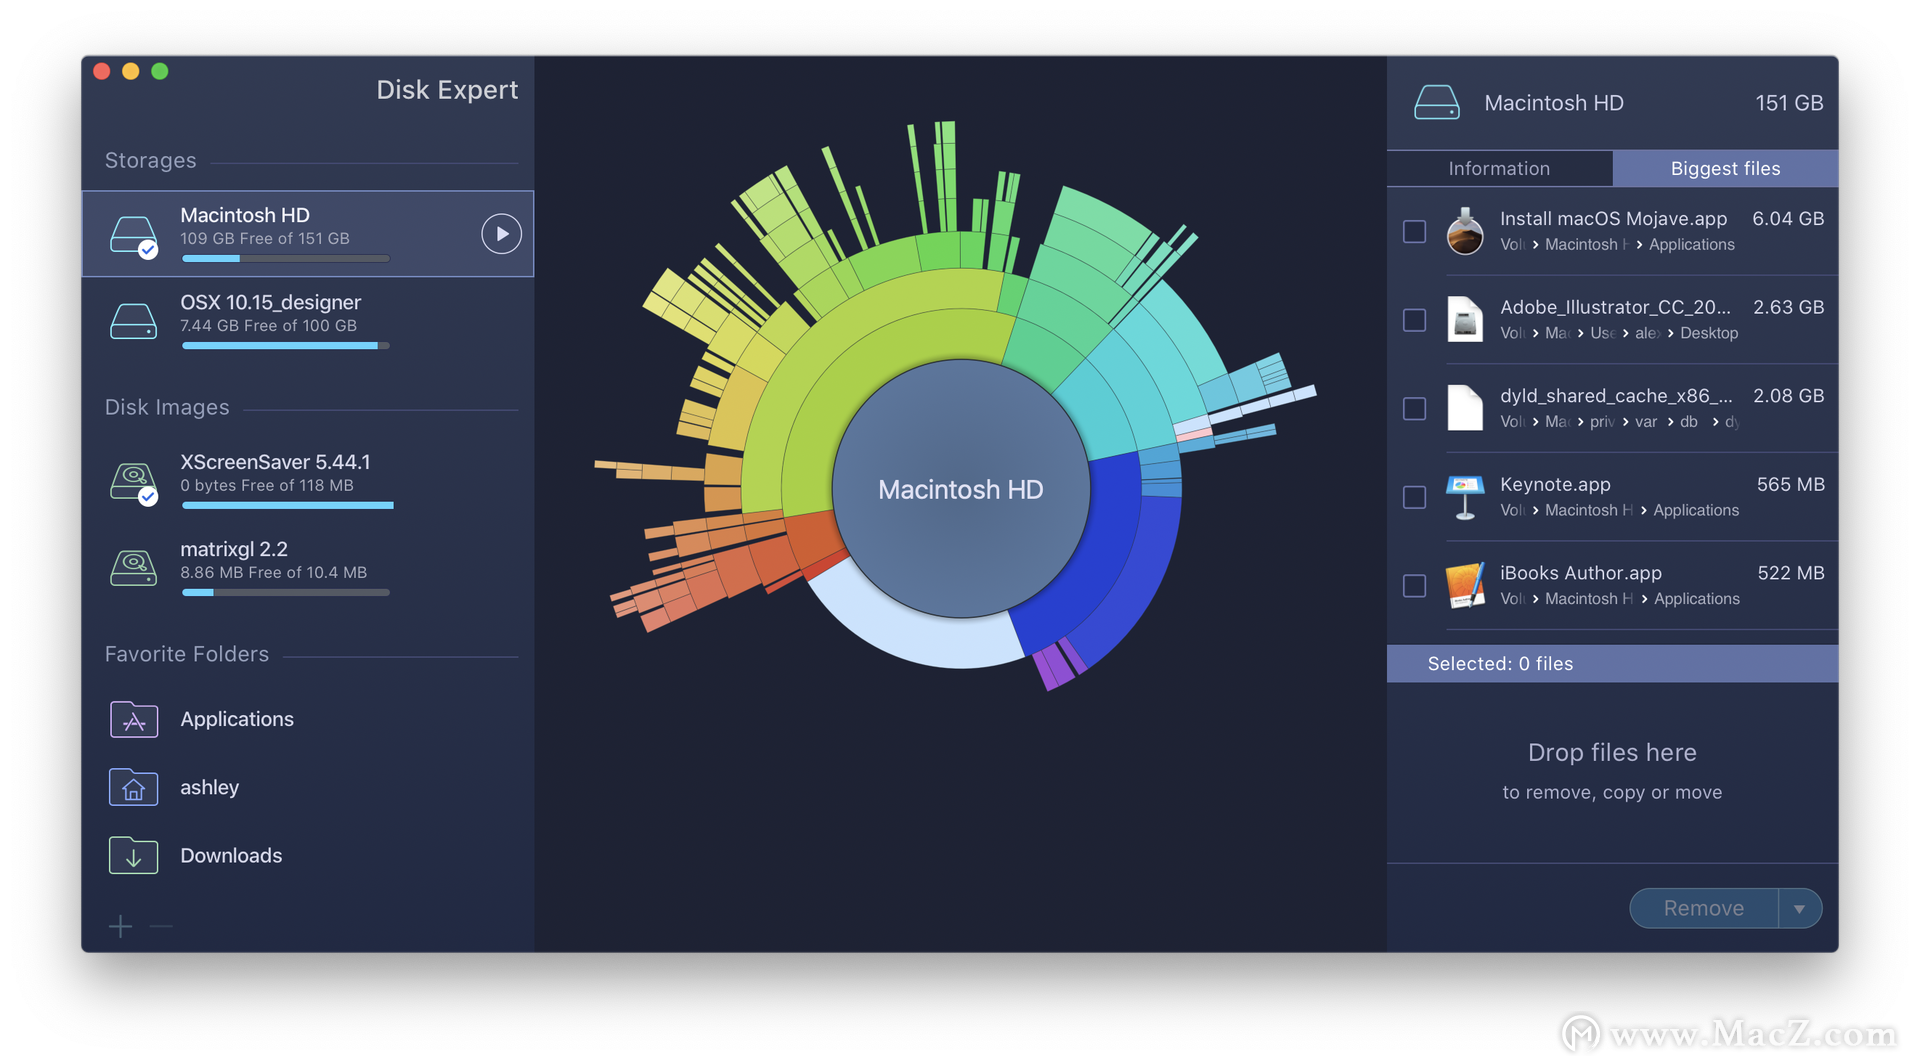Check the dyld_shared_cache_x86 file checkbox
Screen dimensions: 1920x1060
(1414, 409)
